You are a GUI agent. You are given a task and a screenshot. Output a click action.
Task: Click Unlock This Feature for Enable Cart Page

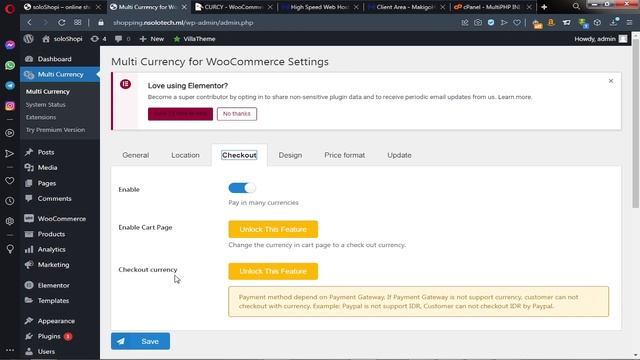273,229
